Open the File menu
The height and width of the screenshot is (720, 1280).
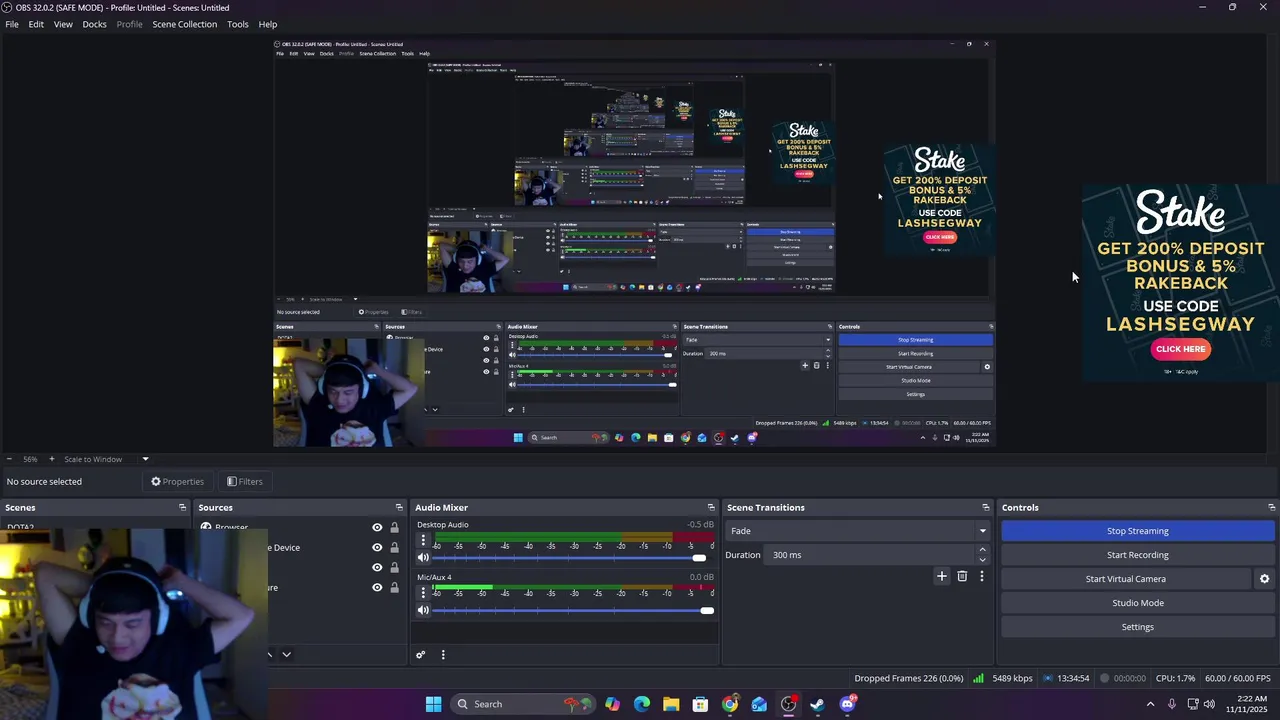pos(12,24)
